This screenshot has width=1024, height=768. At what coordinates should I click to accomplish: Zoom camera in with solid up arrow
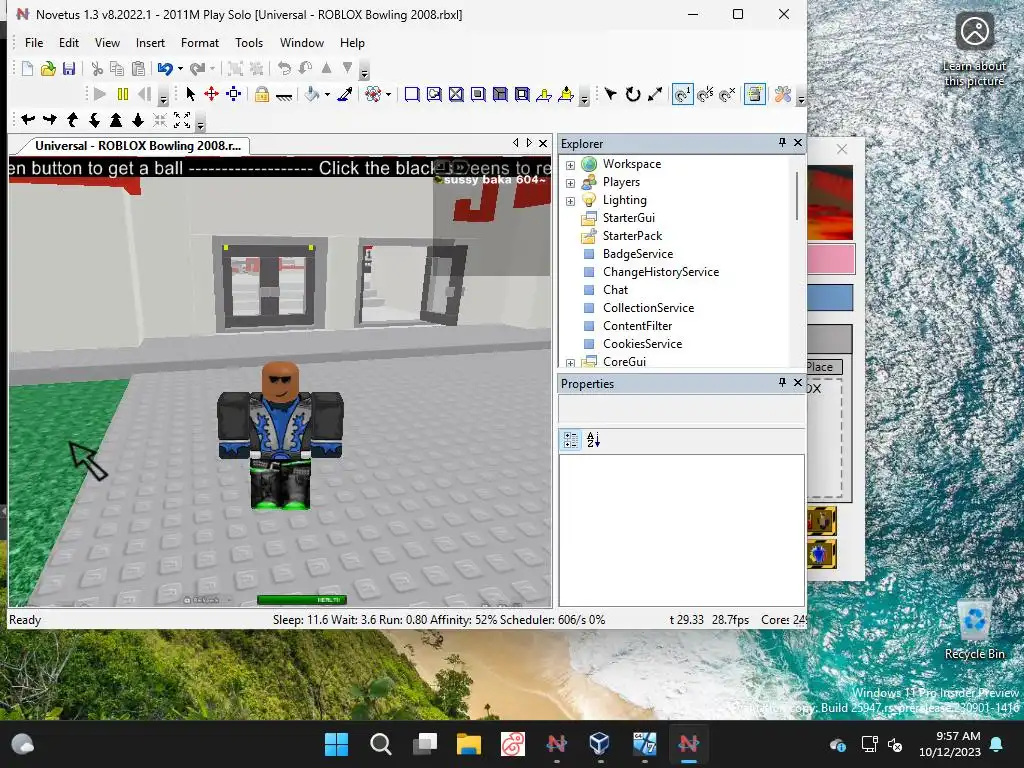click(x=116, y=120)
